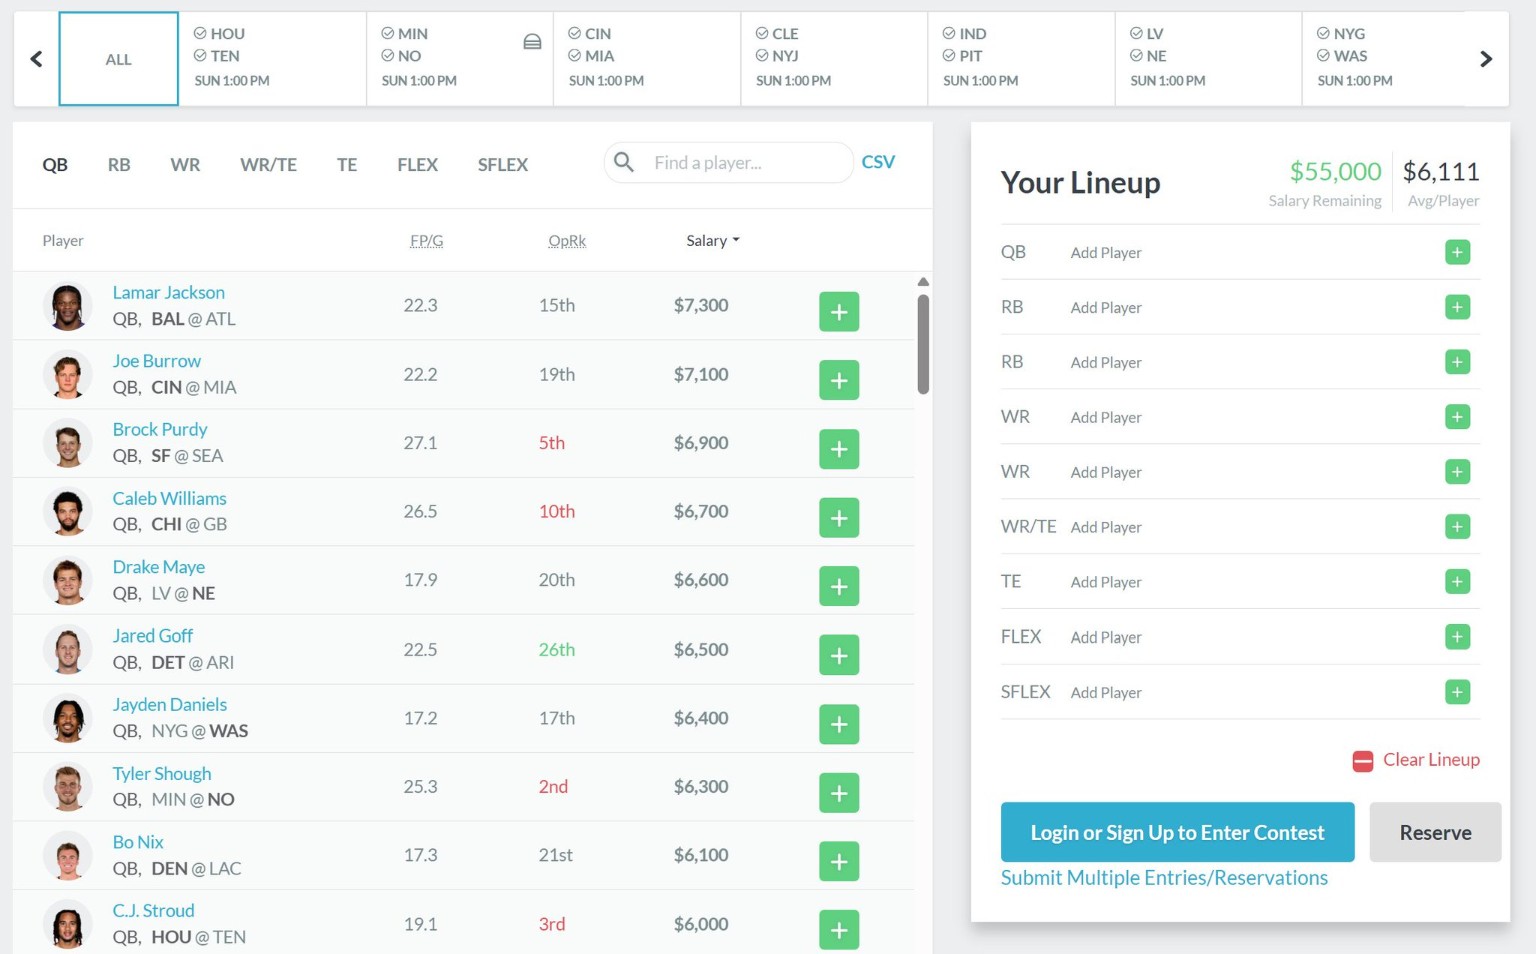Screen dimensions: 1536x954
Task: Sort players using Salary dropdown arrow
Action: click(x=736, y=240)
